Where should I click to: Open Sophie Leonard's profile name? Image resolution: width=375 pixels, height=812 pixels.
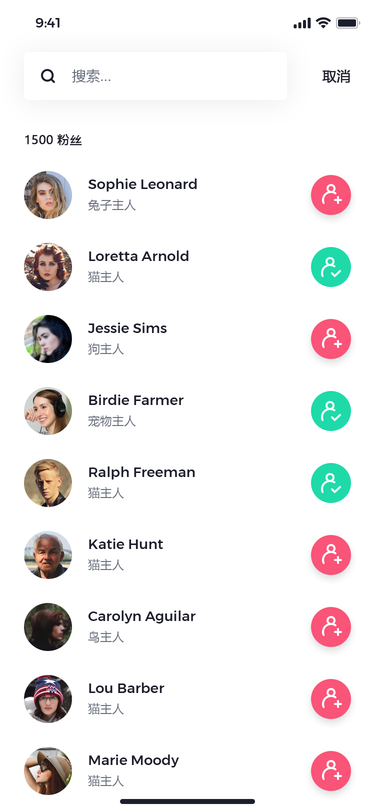pos(142,184)
